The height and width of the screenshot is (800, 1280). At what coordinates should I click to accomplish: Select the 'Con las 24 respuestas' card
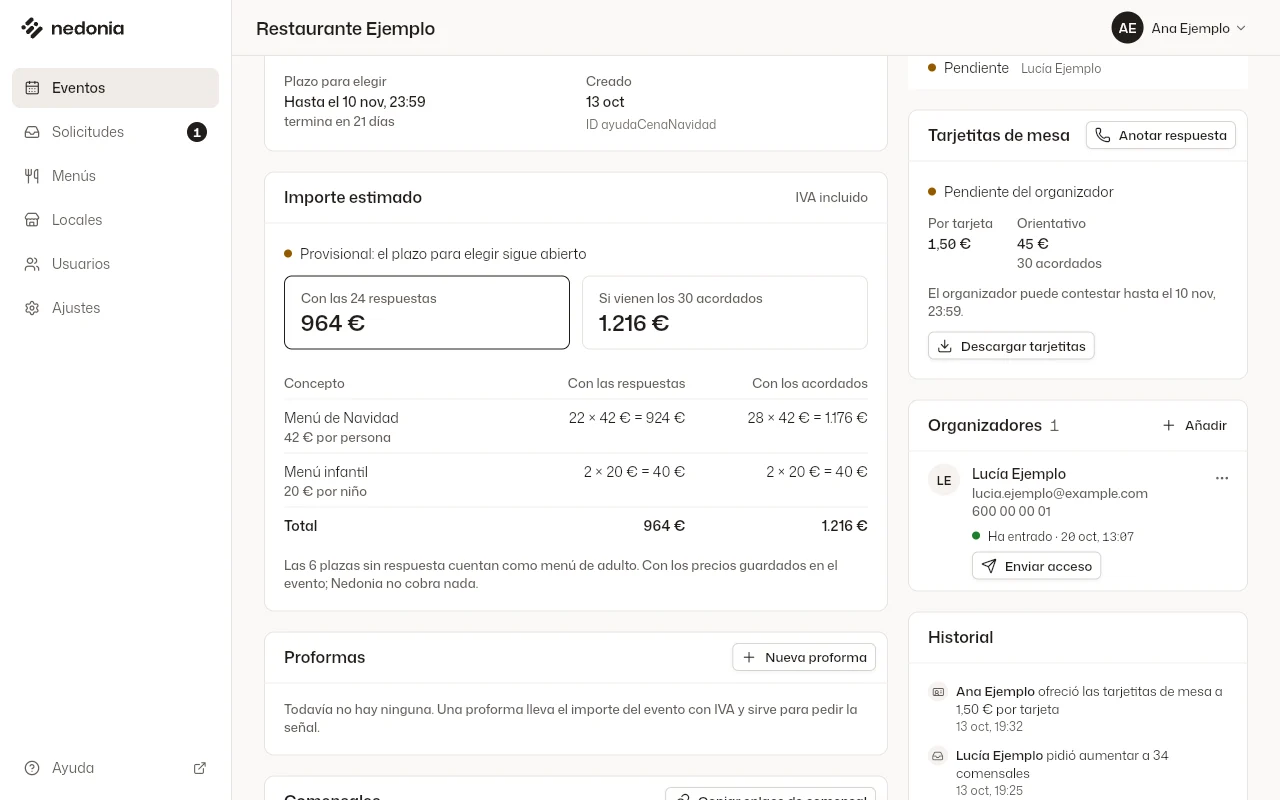[427, 312]
